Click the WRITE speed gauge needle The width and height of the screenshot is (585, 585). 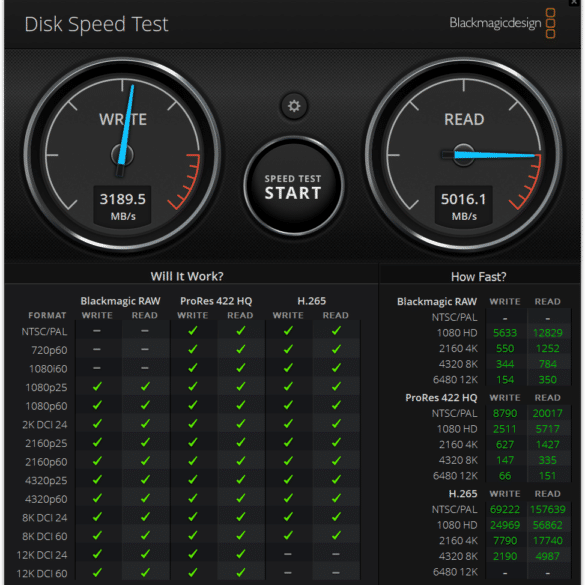[x=126, y=129]
